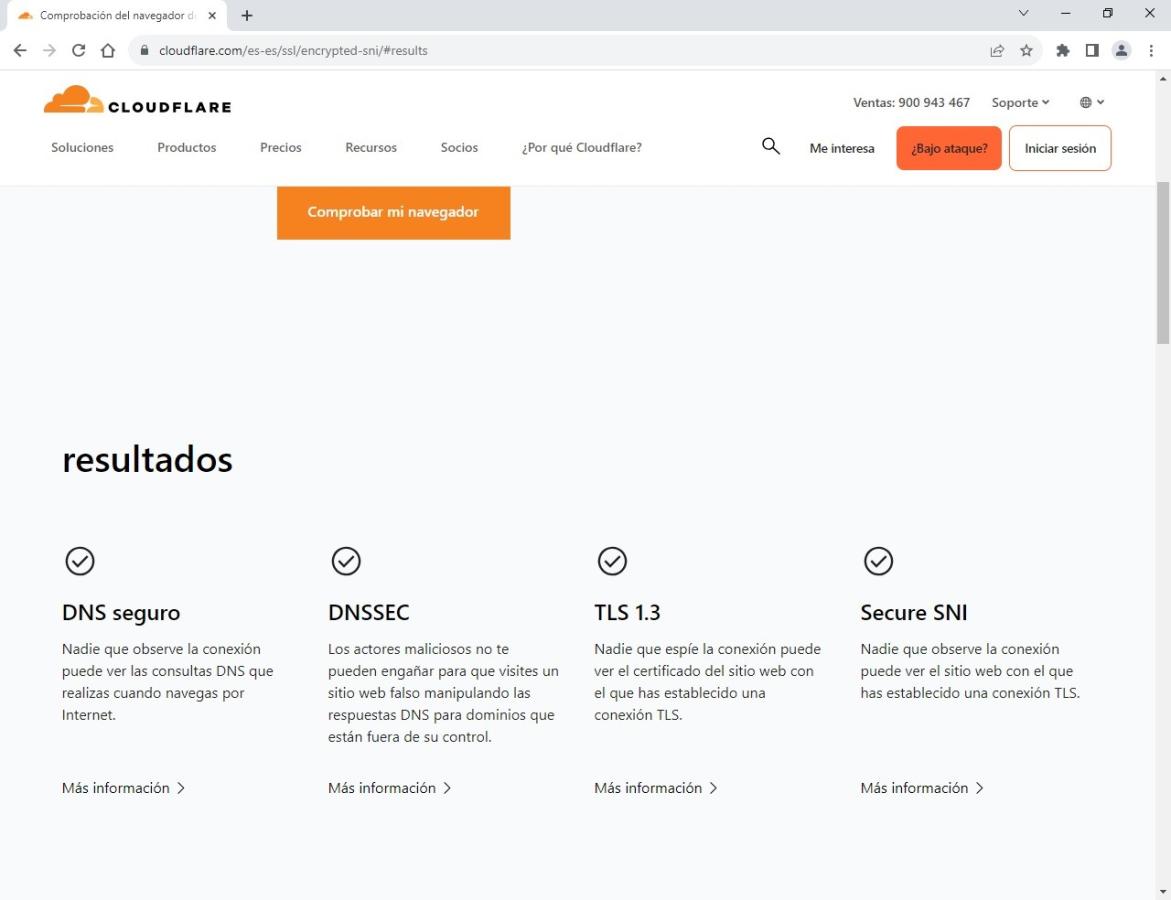Viewport: 1171px width, 900px height.
Task: Open the tab search chevron
Action: click(x=1023, y=14)
